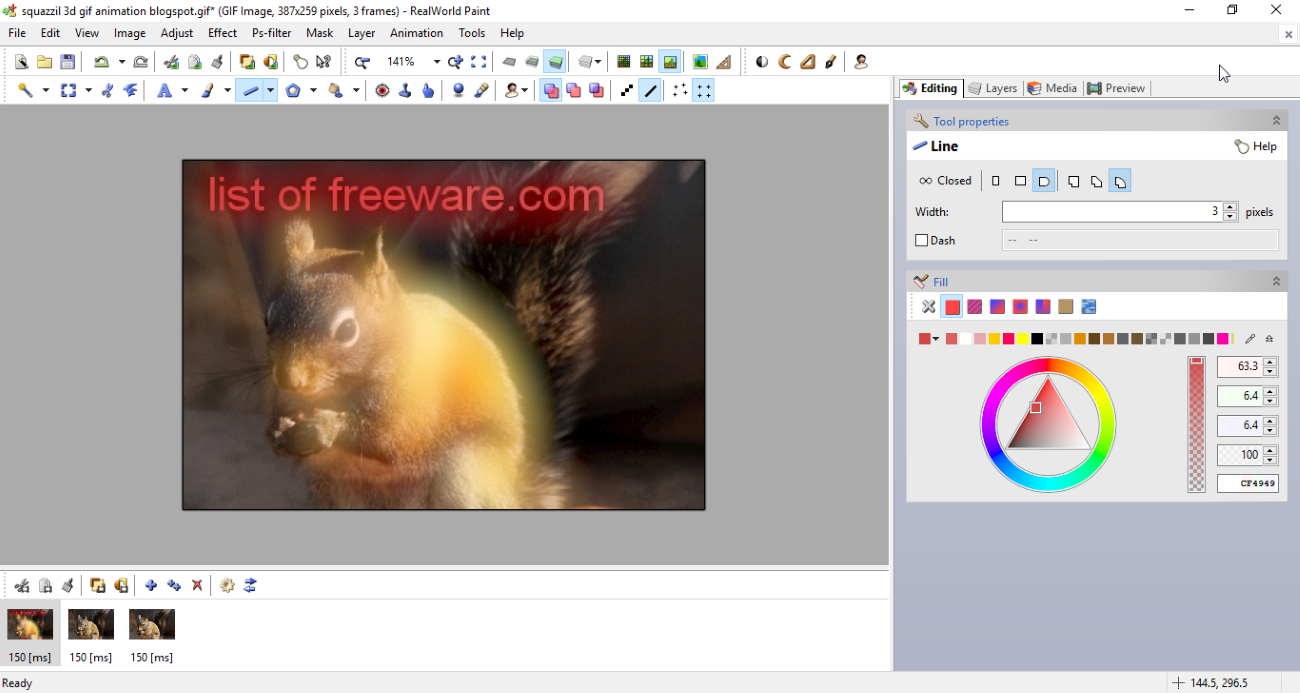Switch to the Preview tab
This screenshot has height=693, width=1300.
tap(1116, 88)
